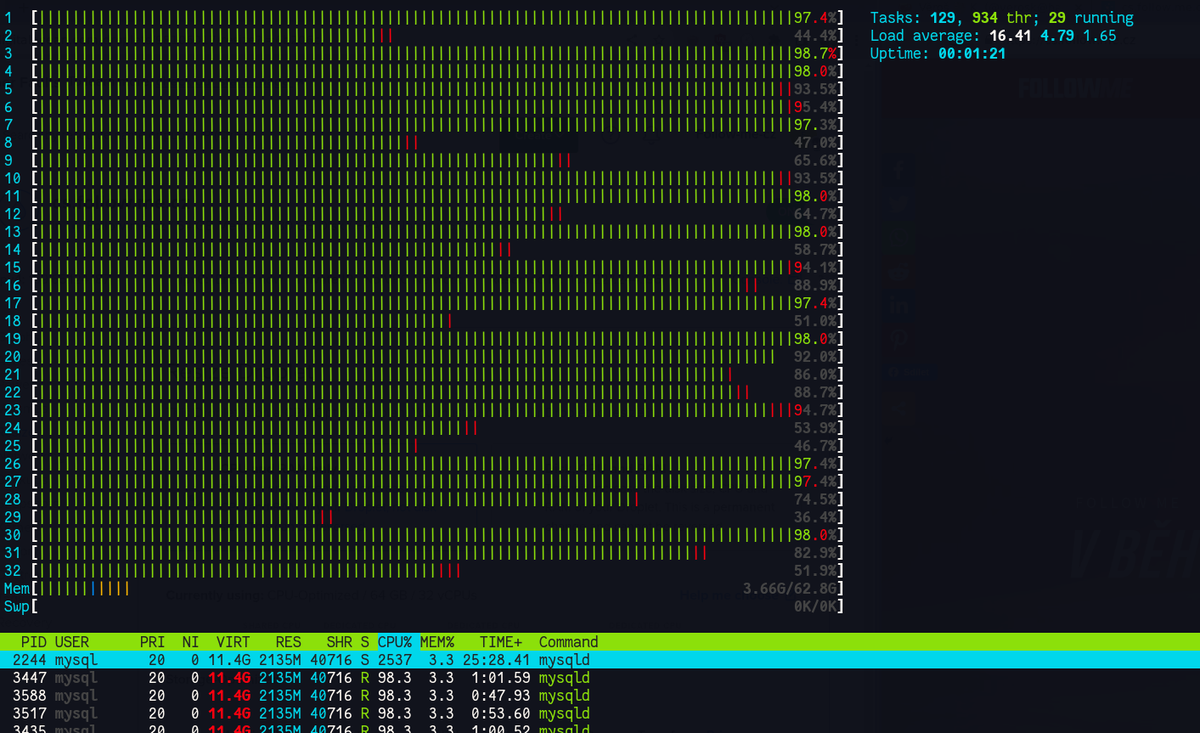Click the Uptime 00:01:21 line
The height and width of the screenshot is (733, 1200).
click(x=938, y=53)
